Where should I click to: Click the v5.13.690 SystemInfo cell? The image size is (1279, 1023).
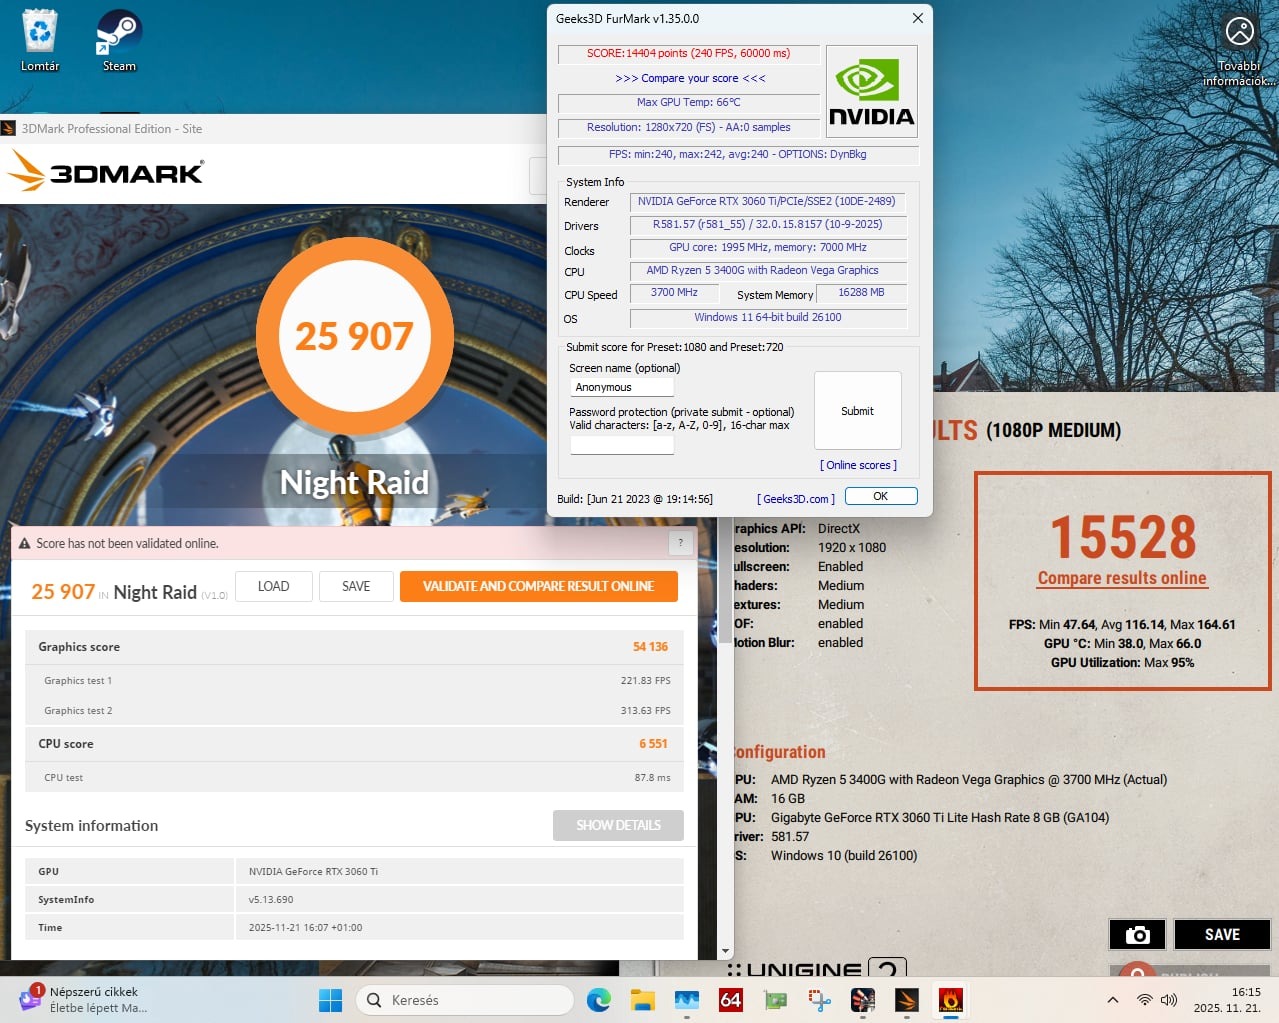[460, 899]
